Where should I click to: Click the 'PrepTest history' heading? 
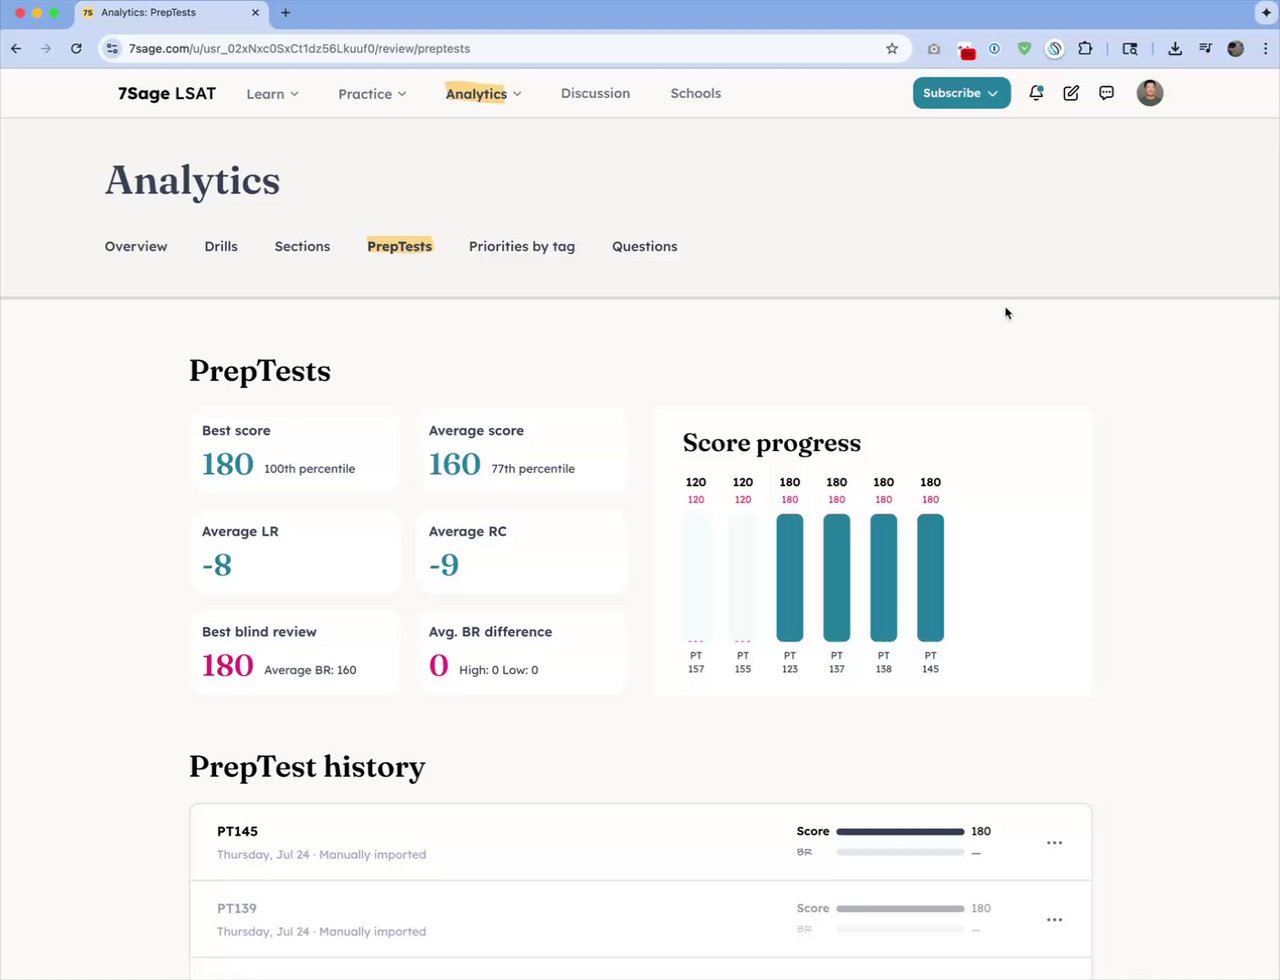point(307,767)
